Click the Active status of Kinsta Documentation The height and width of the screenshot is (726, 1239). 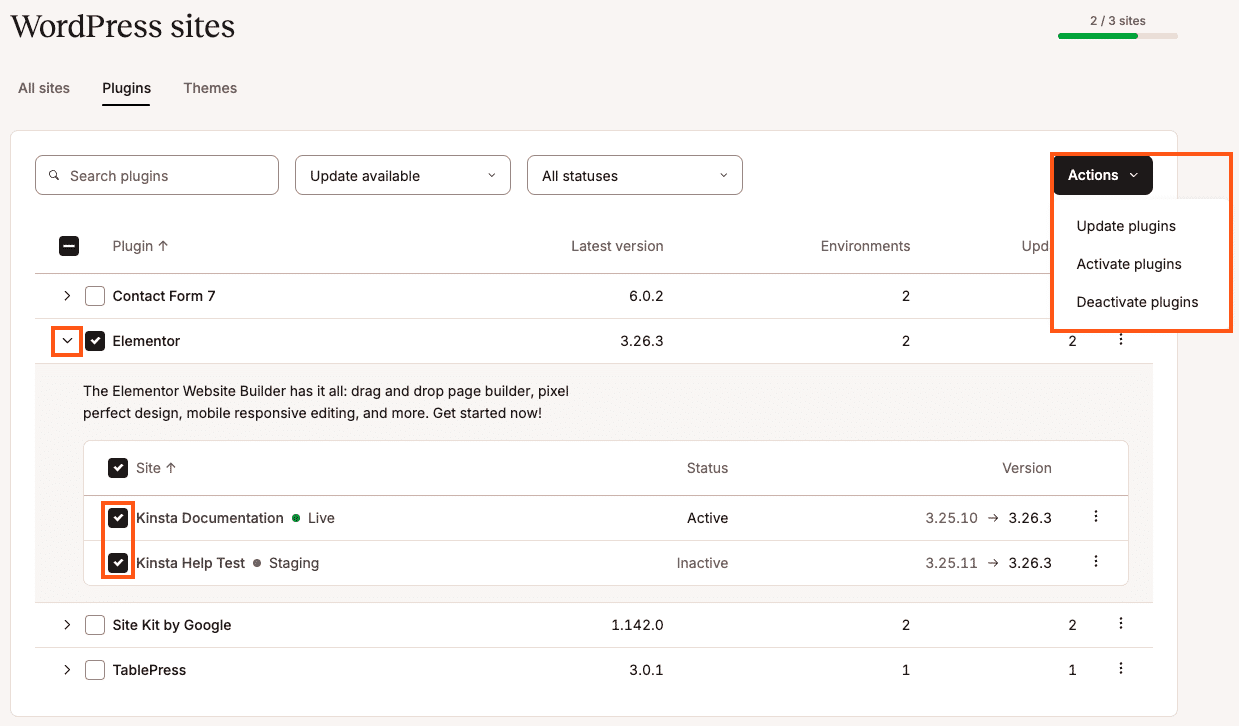coord(707,518)
